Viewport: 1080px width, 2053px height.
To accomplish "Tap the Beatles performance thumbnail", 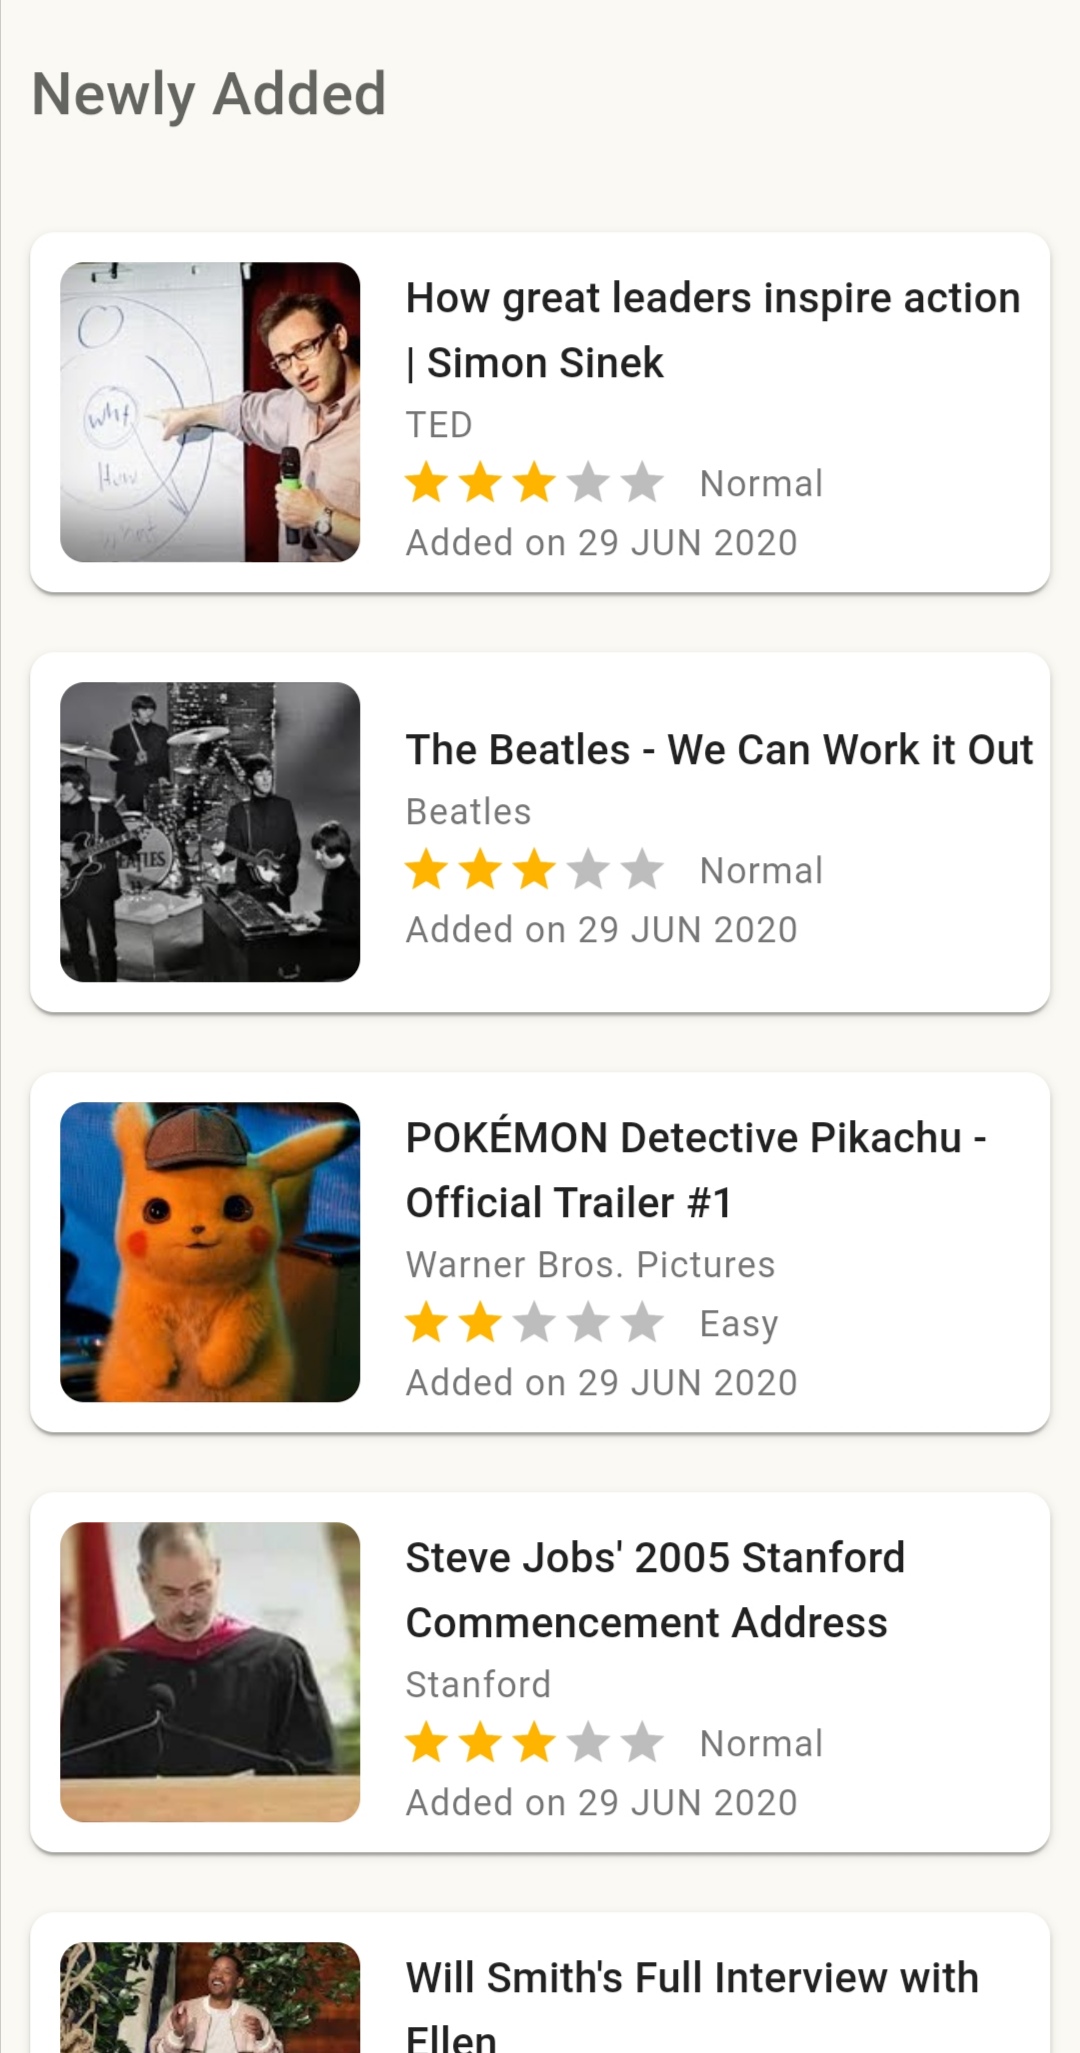I will 210,832.
